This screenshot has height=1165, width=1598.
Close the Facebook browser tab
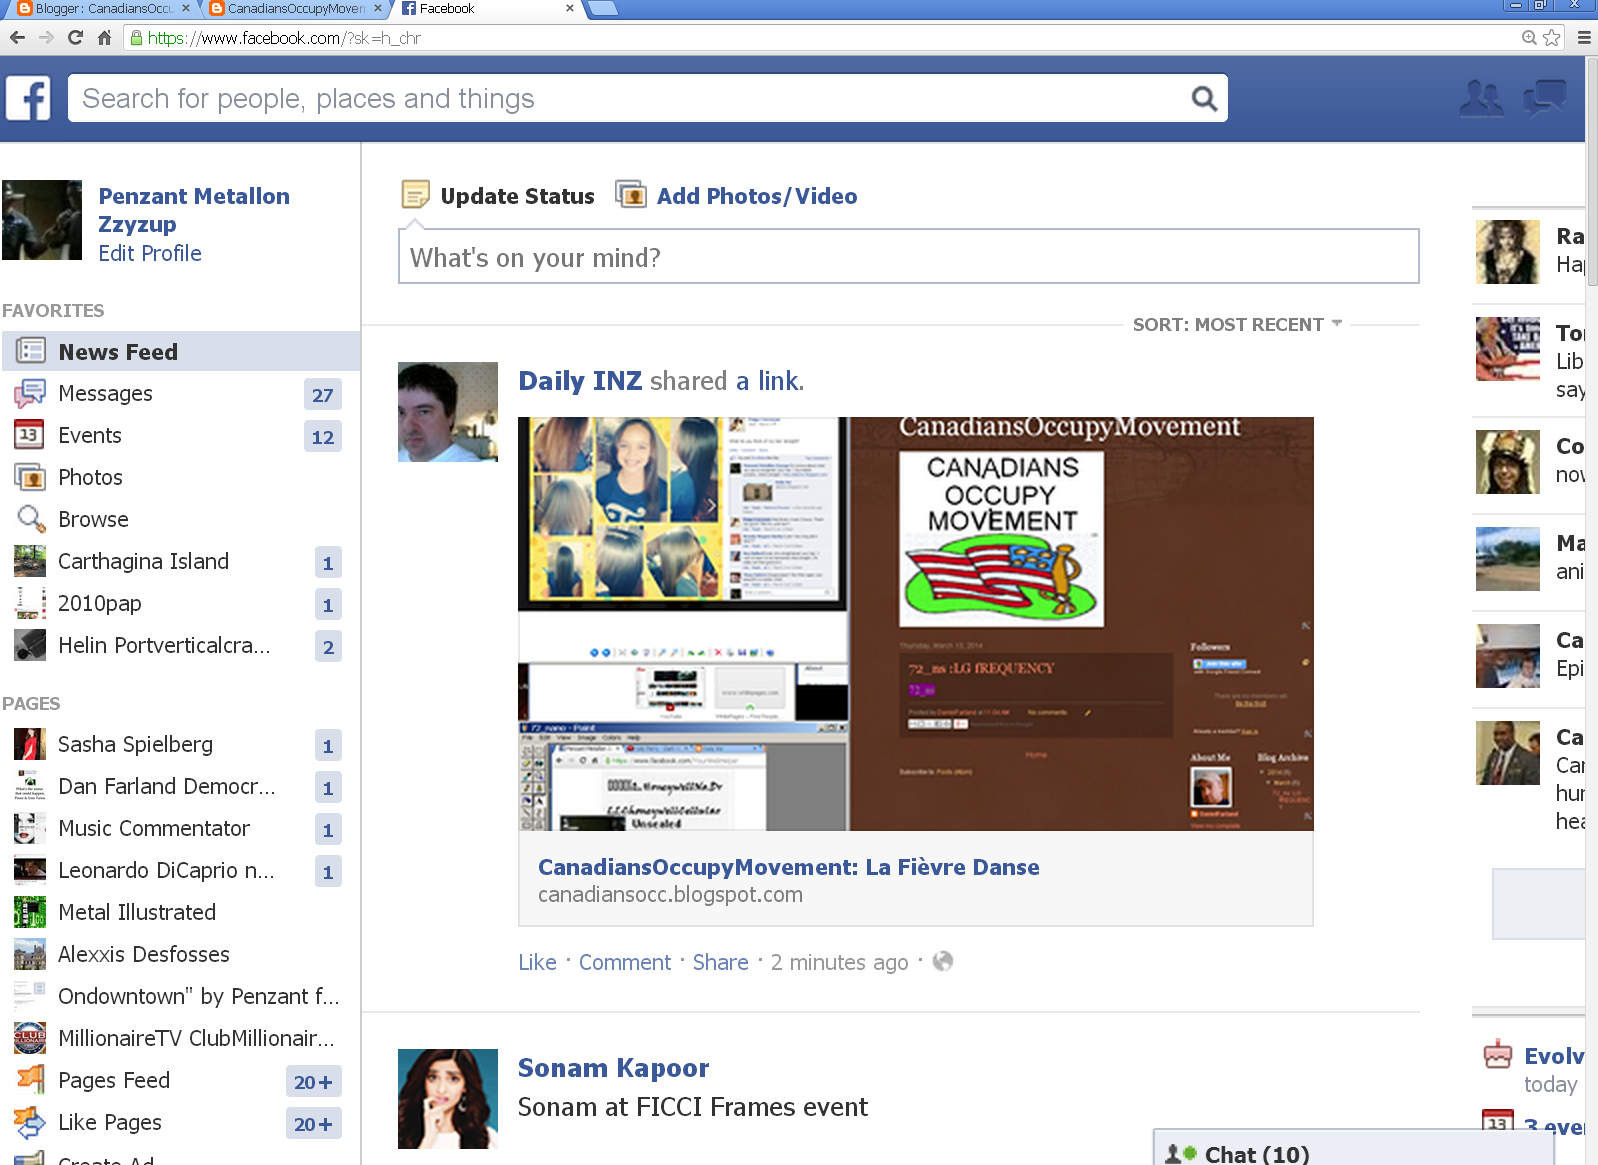[570, 8]
